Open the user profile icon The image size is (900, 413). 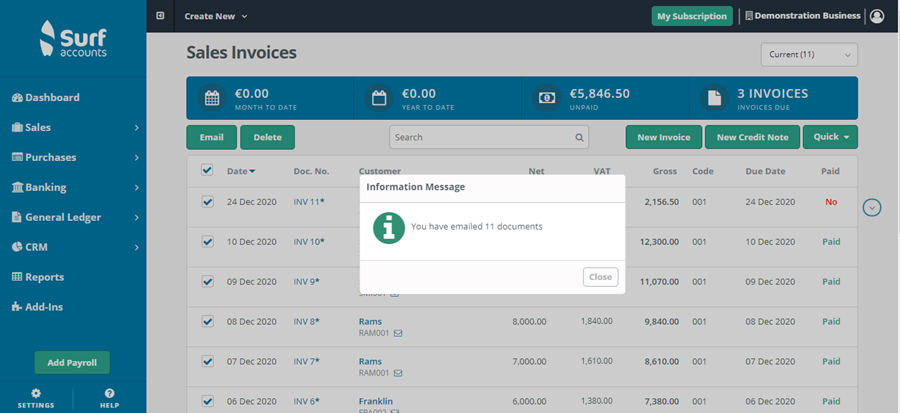pos(877,16)
